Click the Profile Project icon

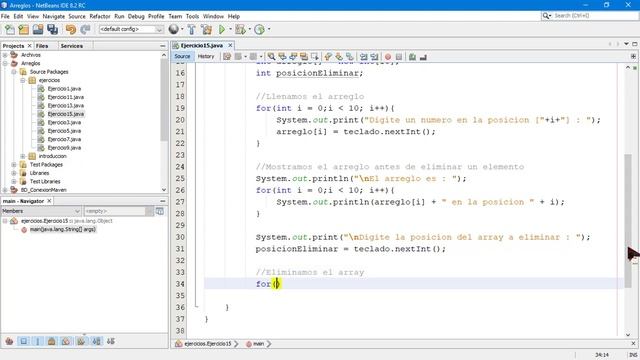(259, 29)
